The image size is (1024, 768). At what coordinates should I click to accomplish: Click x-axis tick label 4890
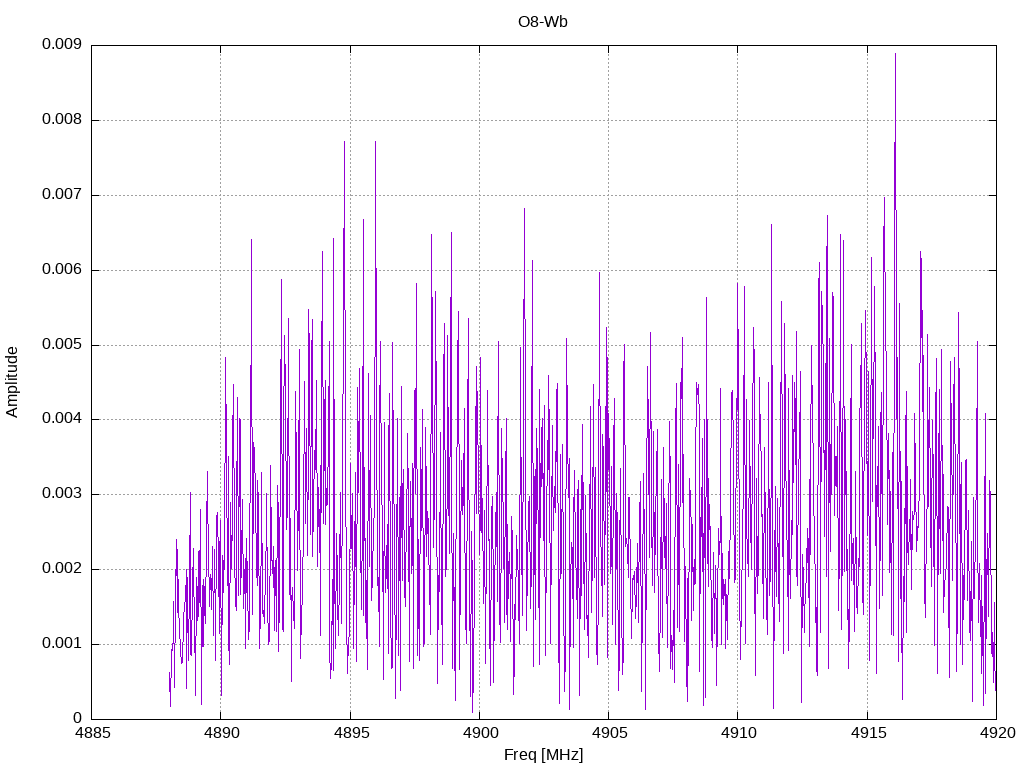coord(221,733)
